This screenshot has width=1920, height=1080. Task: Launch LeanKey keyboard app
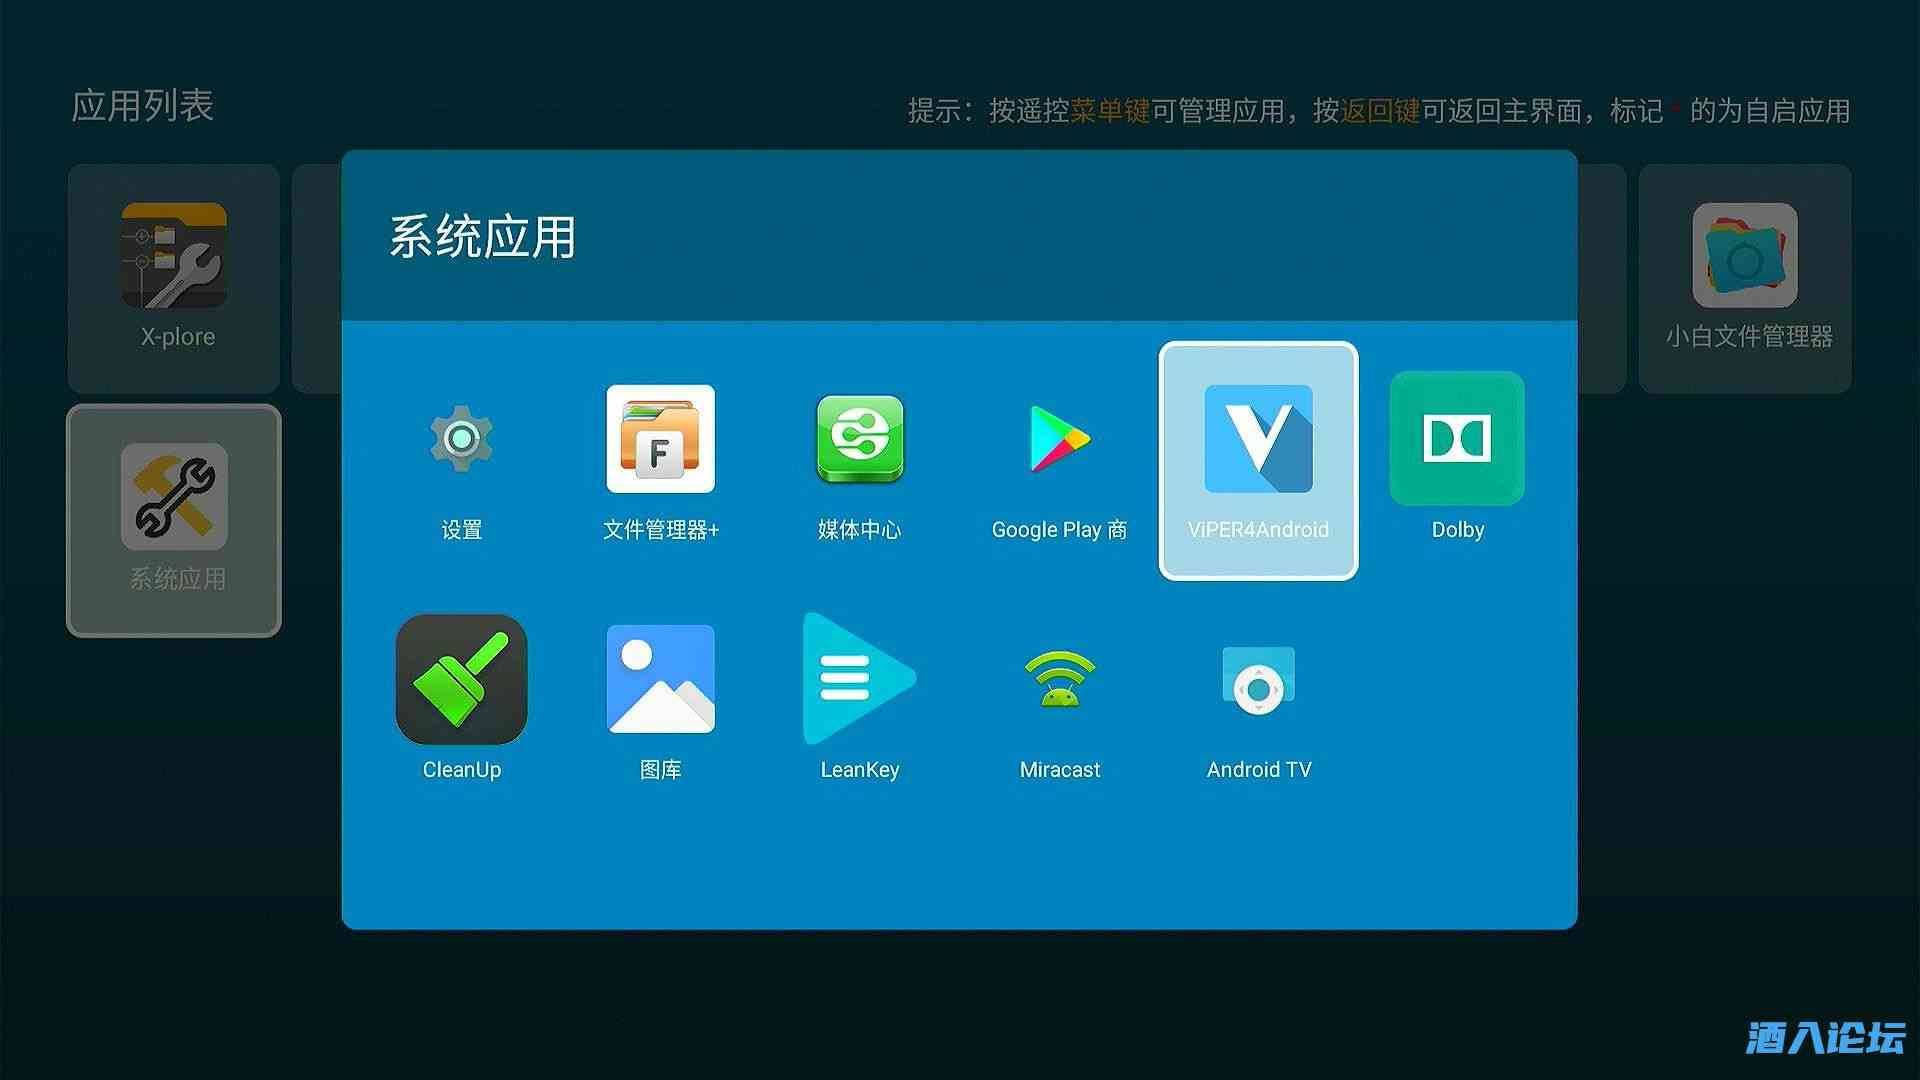859,680
